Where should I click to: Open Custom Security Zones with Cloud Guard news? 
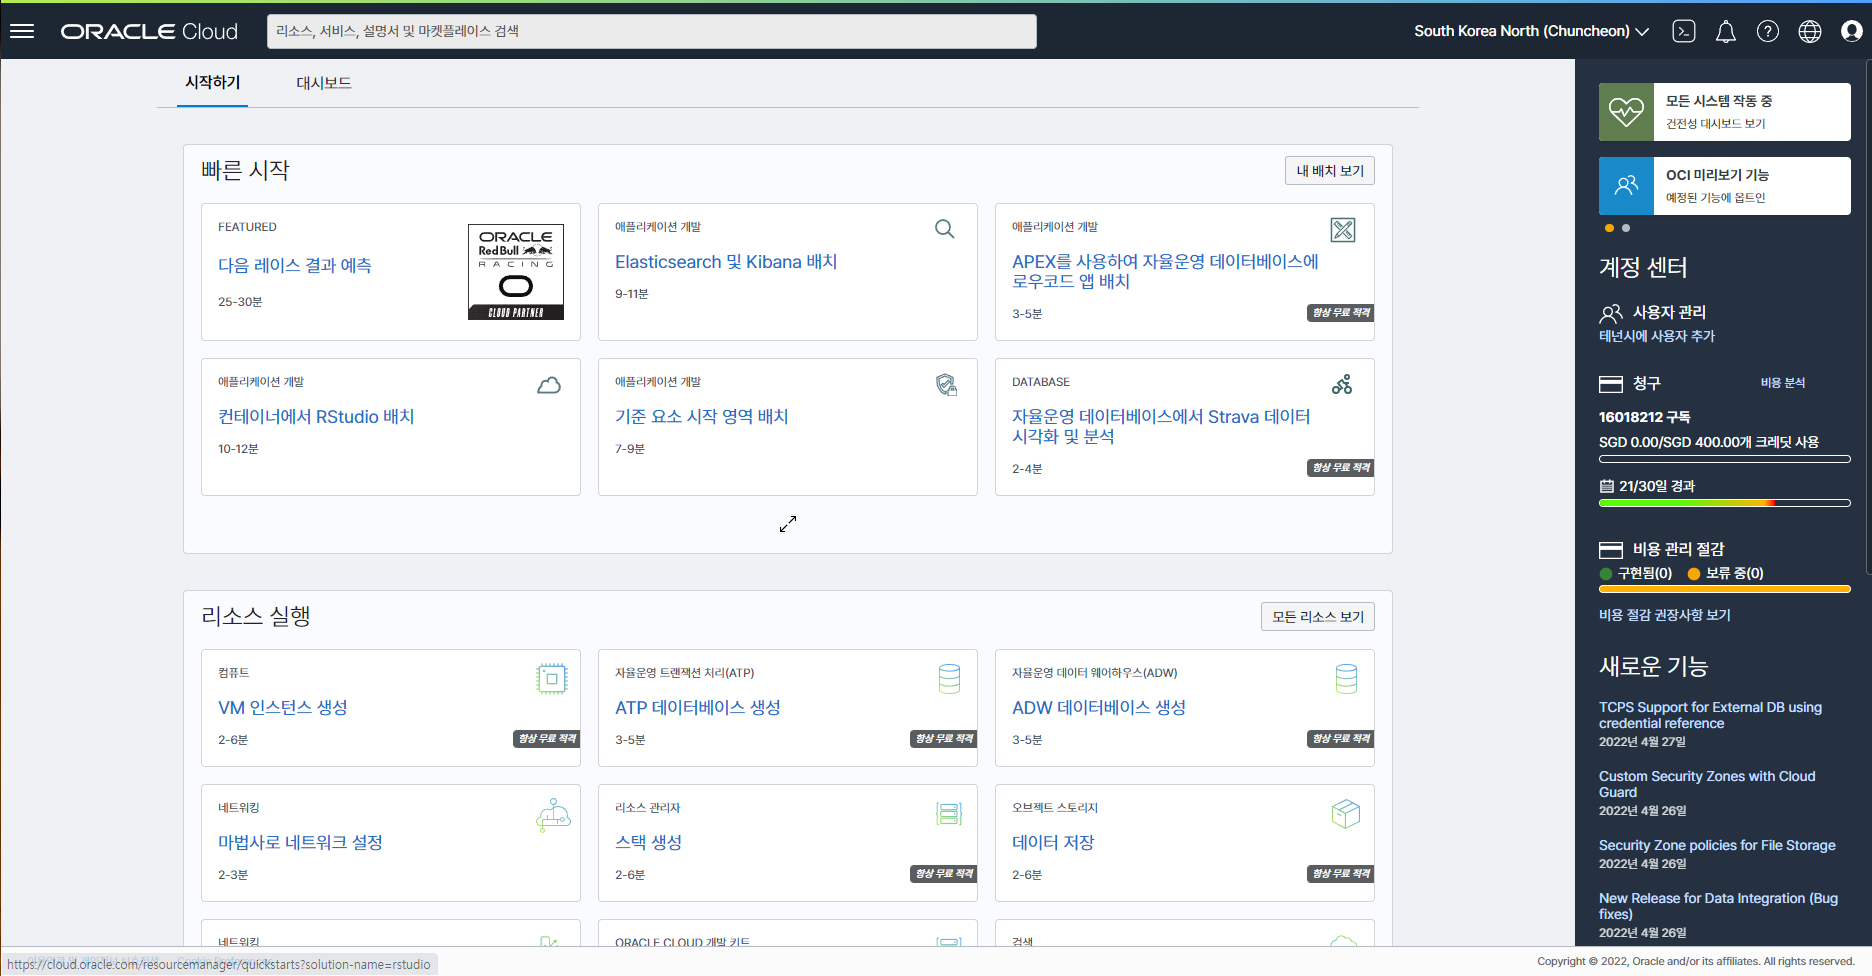[1707, 784]
